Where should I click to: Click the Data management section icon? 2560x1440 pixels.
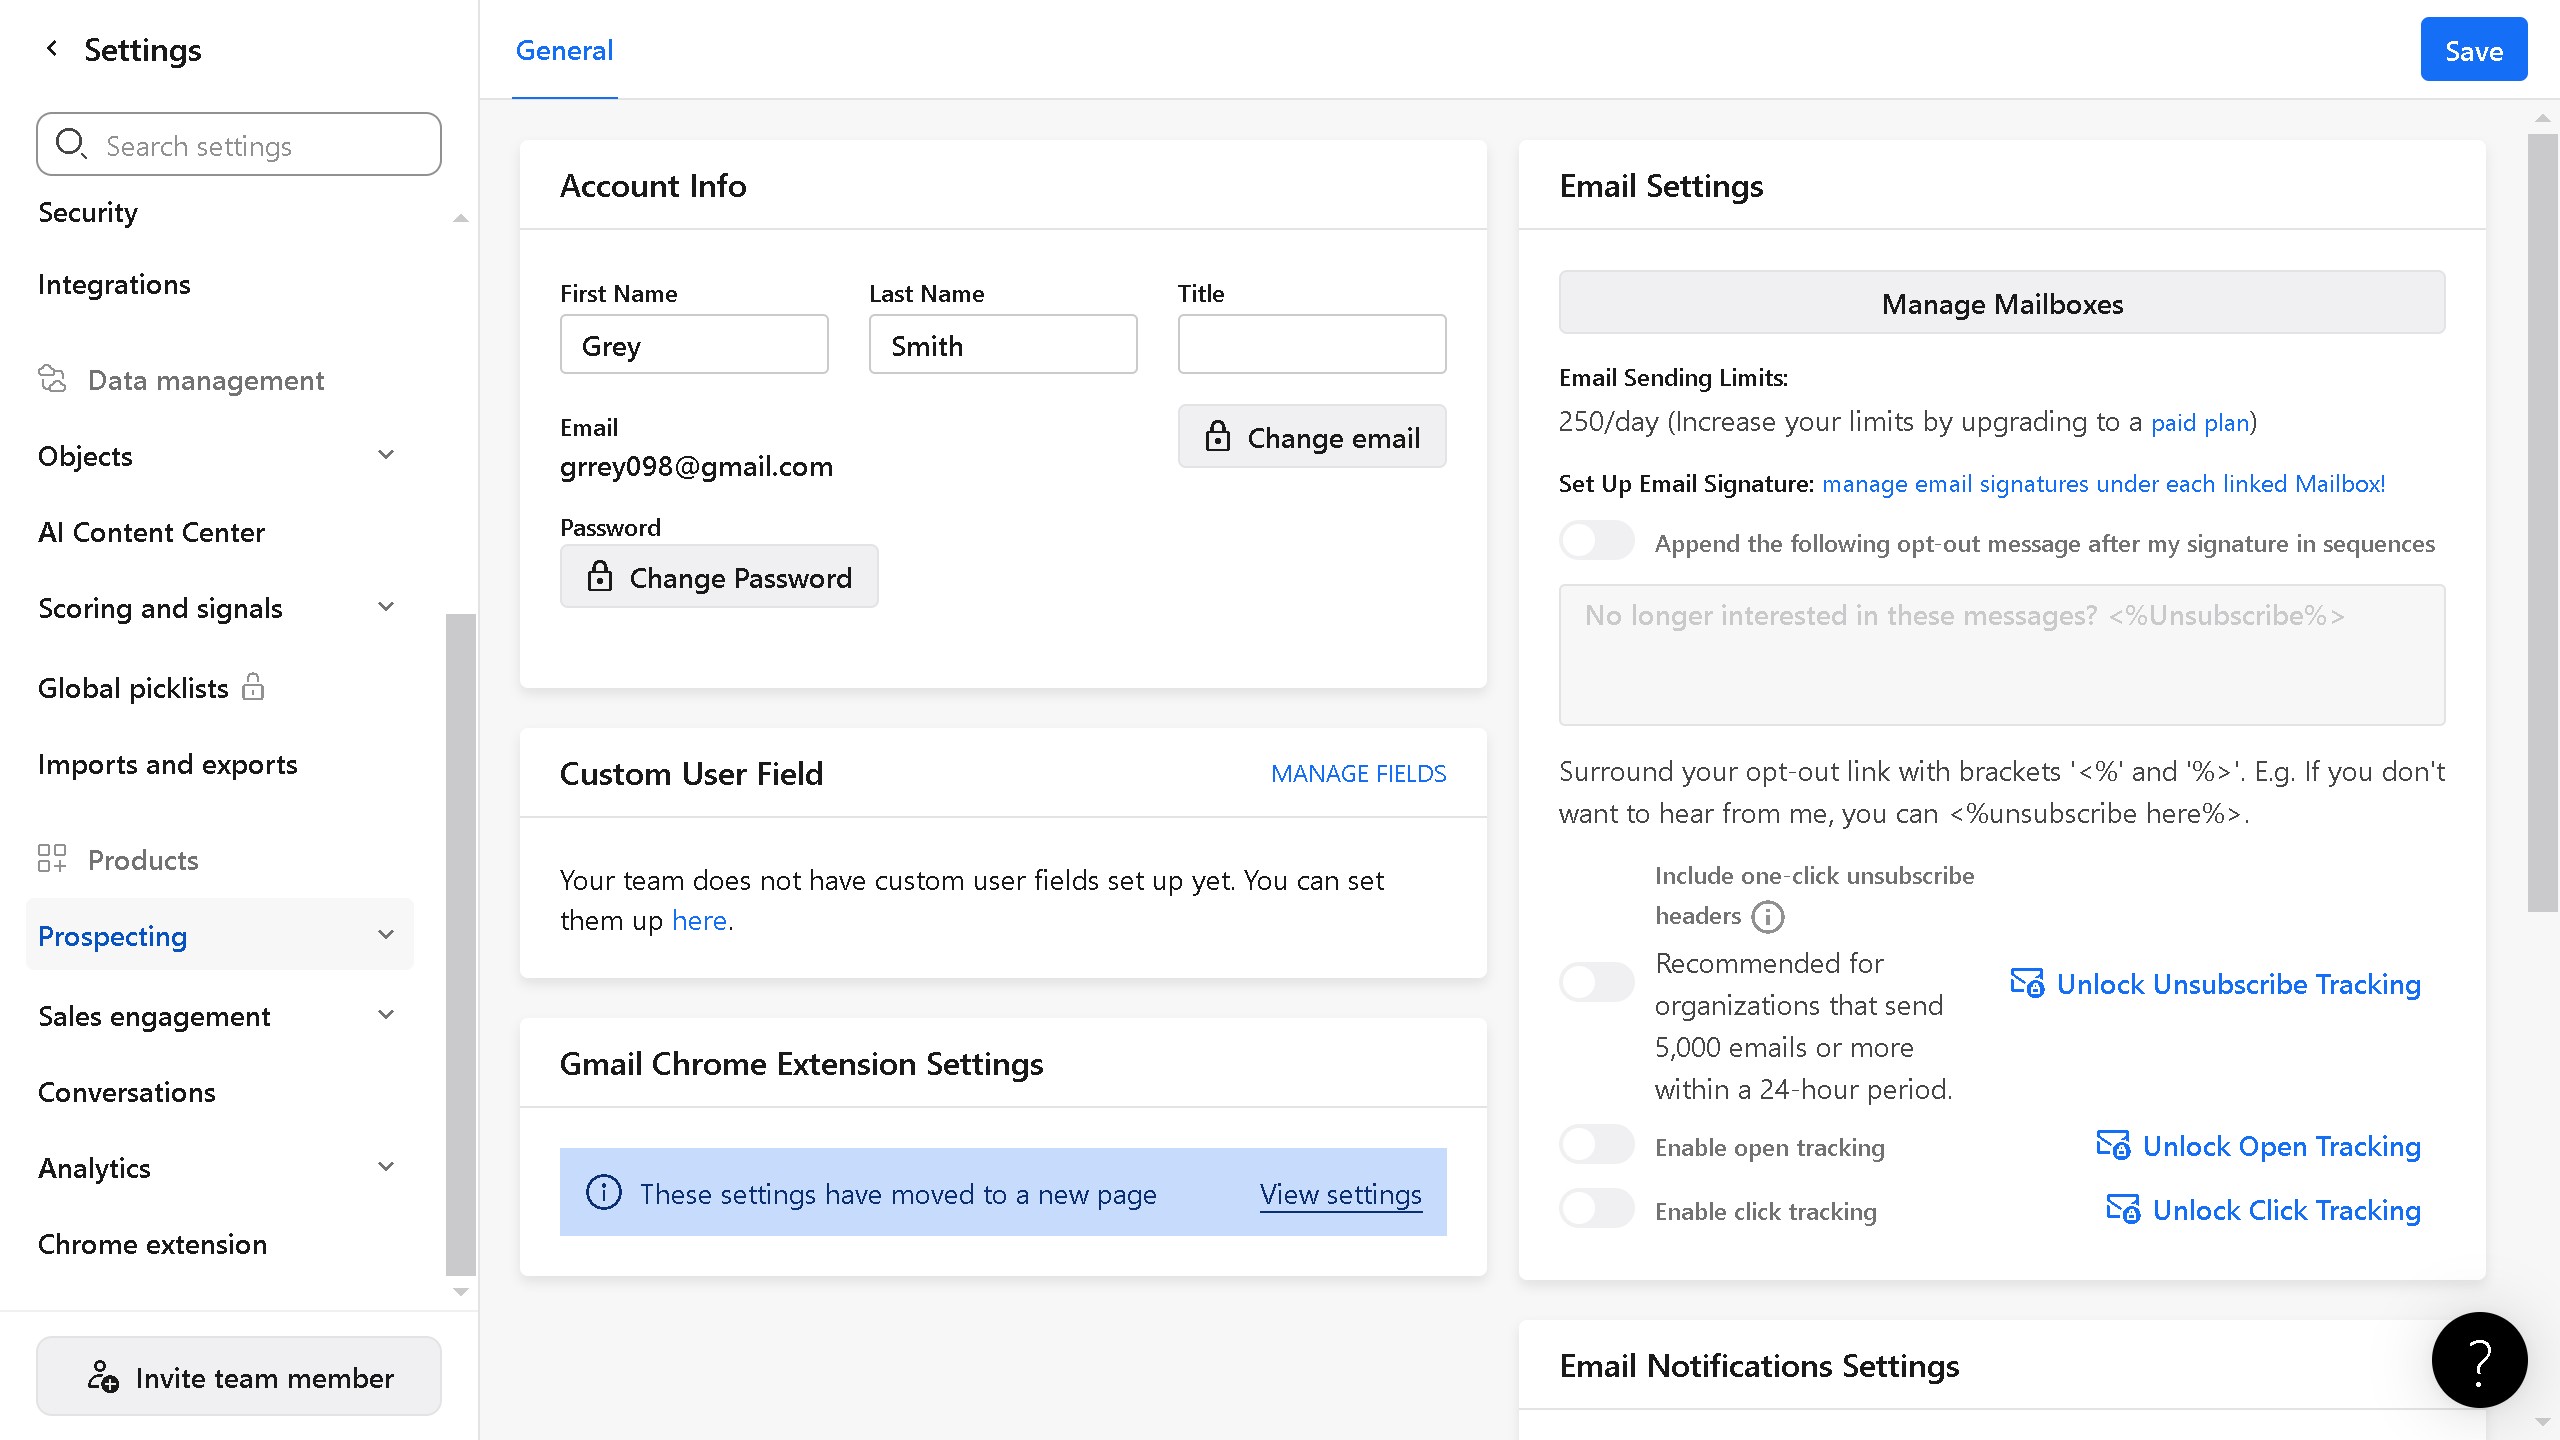(x=52, y=379)
